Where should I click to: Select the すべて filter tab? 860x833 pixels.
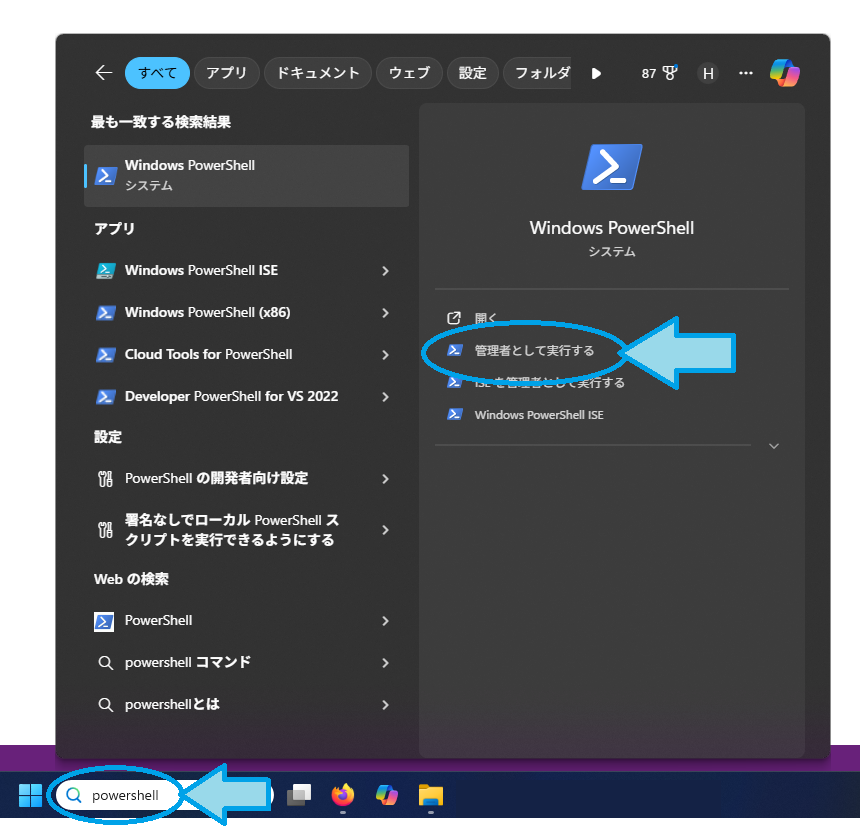coord(157,73)
